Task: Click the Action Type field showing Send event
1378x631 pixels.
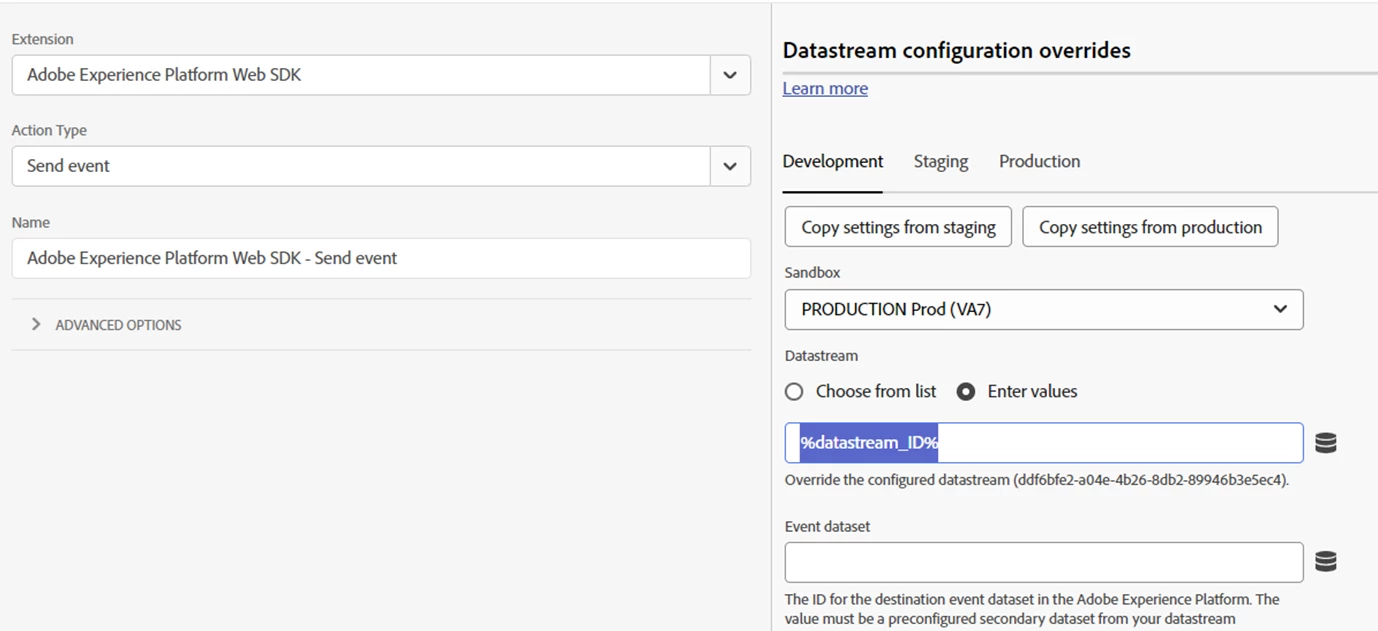Action: pyautogui.click(x=361, y=166)
